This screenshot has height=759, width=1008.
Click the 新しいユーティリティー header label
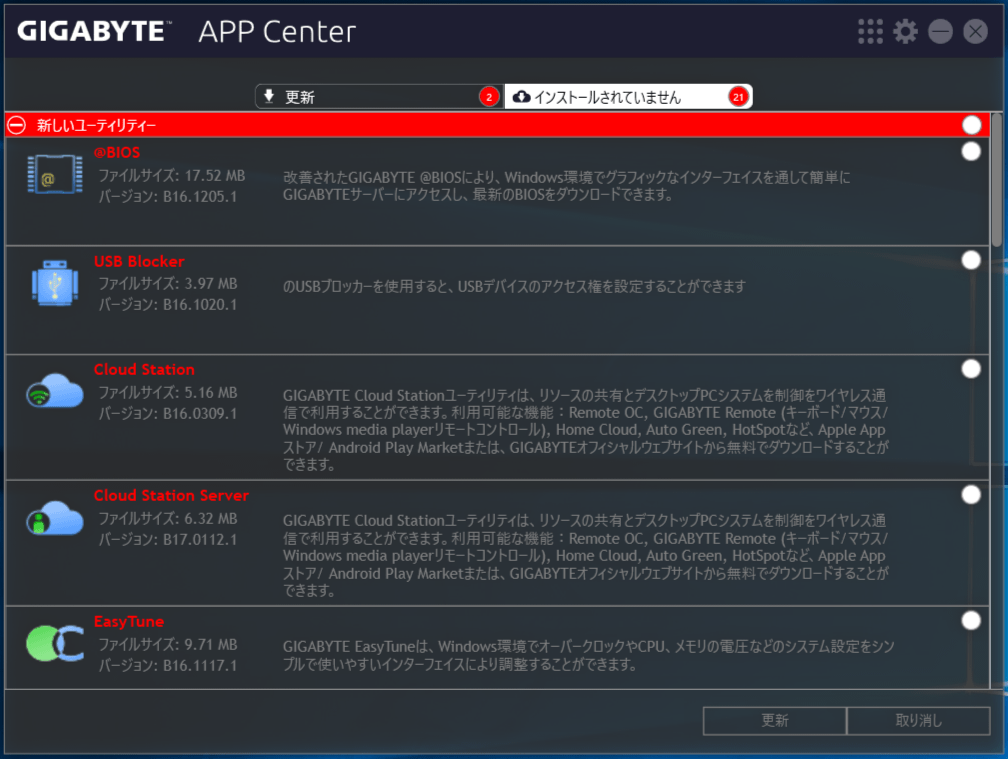tap(96, 125)
